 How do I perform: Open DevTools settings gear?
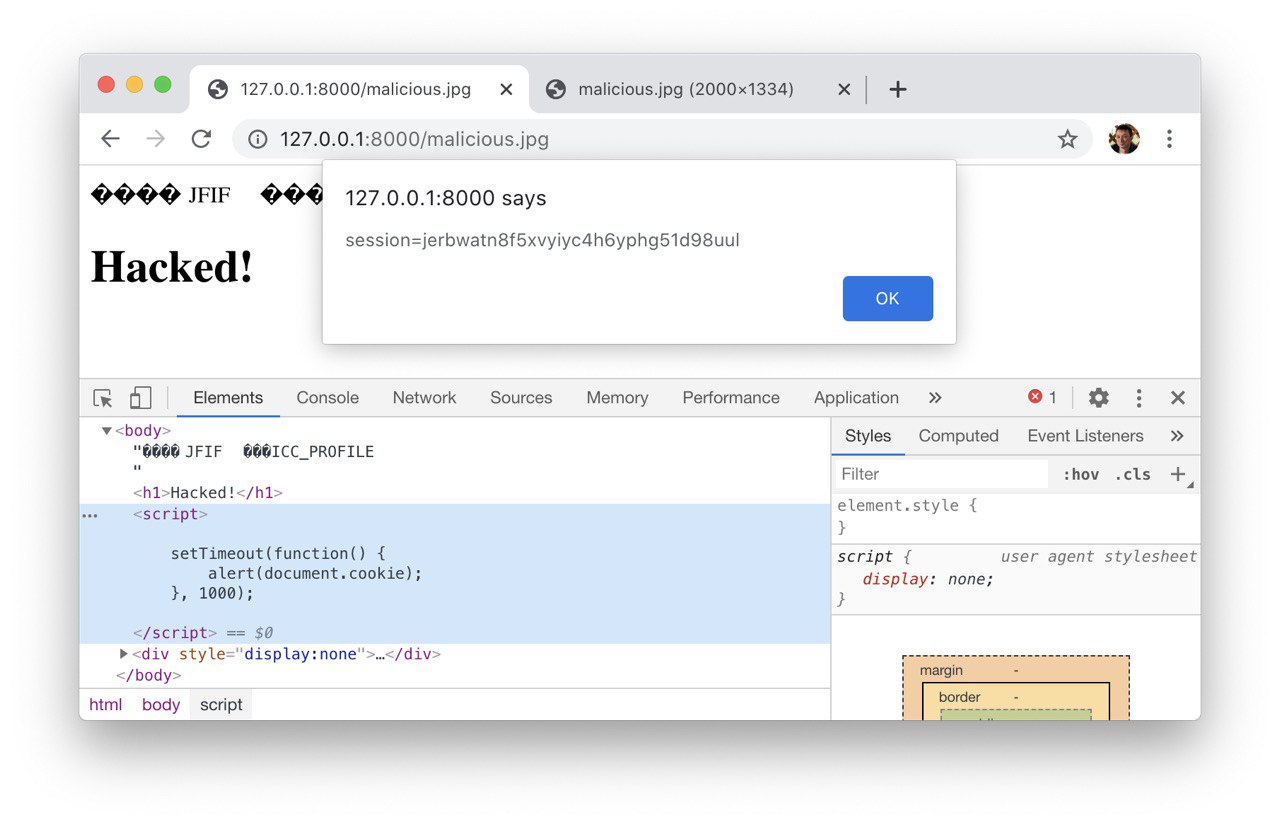point(1099,398)
